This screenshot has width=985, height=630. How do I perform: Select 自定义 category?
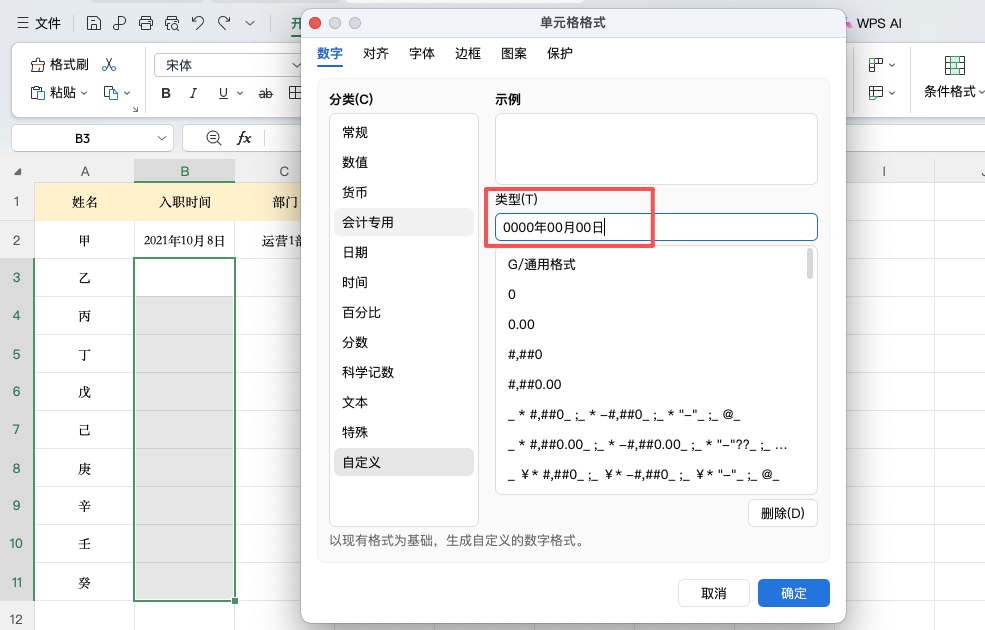point(404,462)
